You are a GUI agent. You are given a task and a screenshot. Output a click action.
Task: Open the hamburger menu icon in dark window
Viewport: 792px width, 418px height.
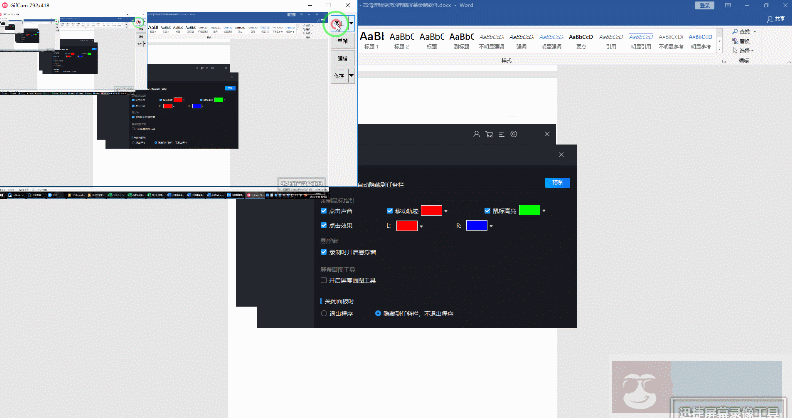[501, 134]
